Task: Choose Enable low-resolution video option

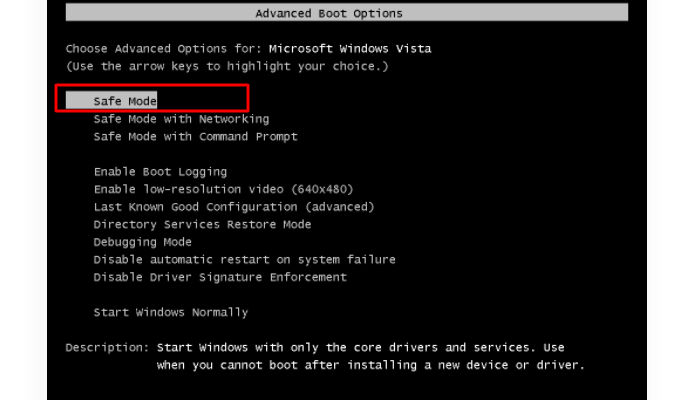Action: click(223, 189)
